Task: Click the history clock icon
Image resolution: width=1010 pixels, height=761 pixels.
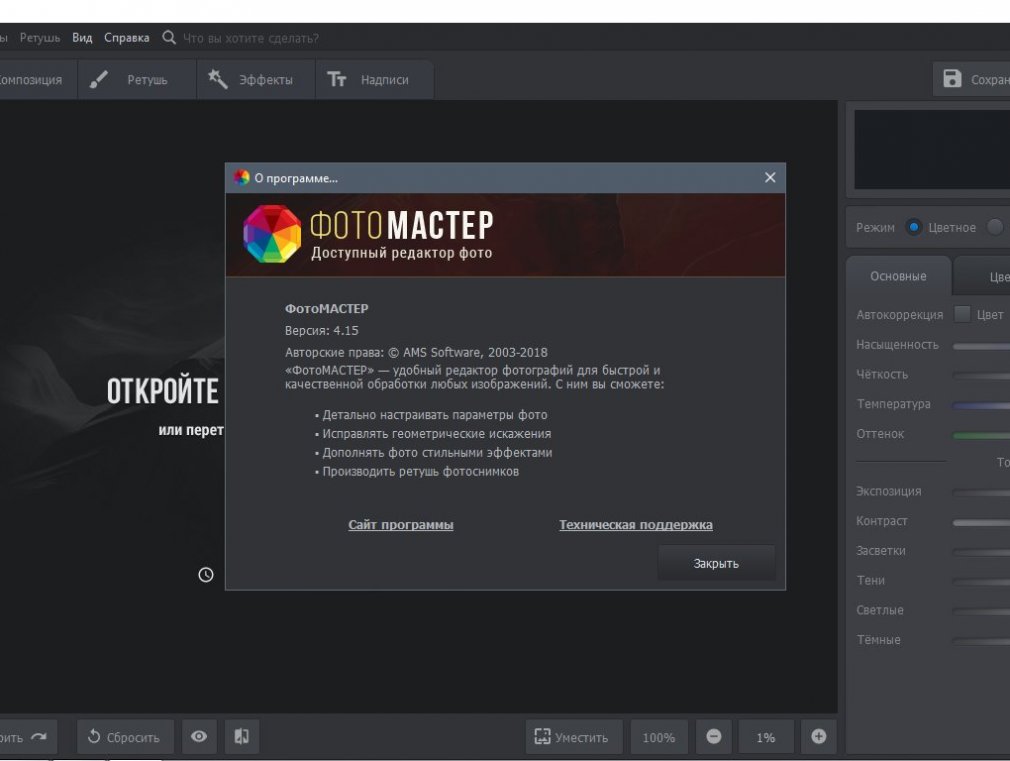Action: pyautogui.click(x=205, y=575)
